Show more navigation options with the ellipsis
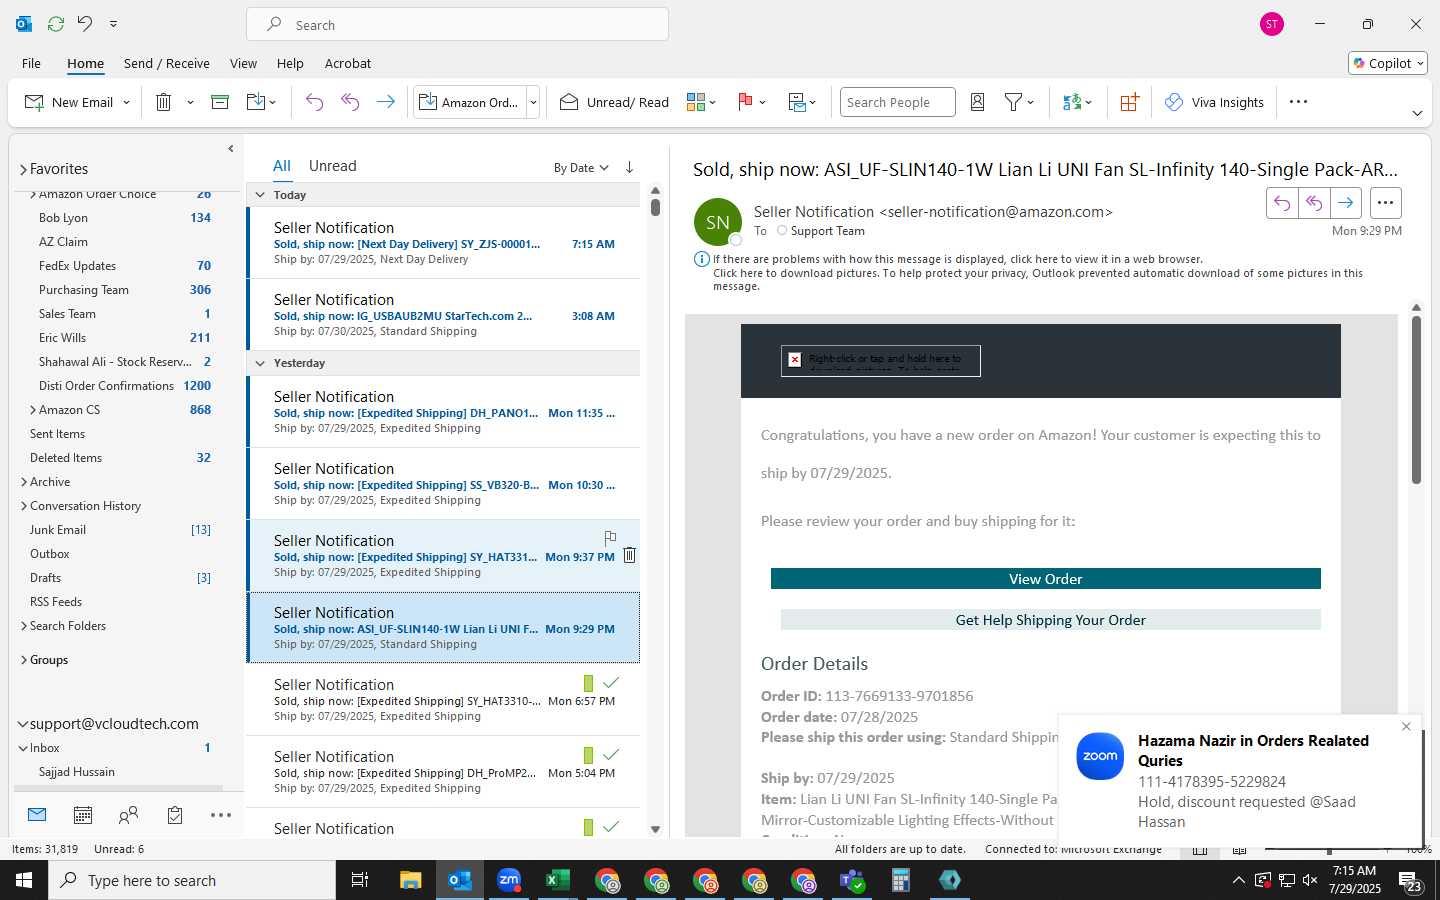The height and width of the screenshot is (900, 1440). [221, 815]
